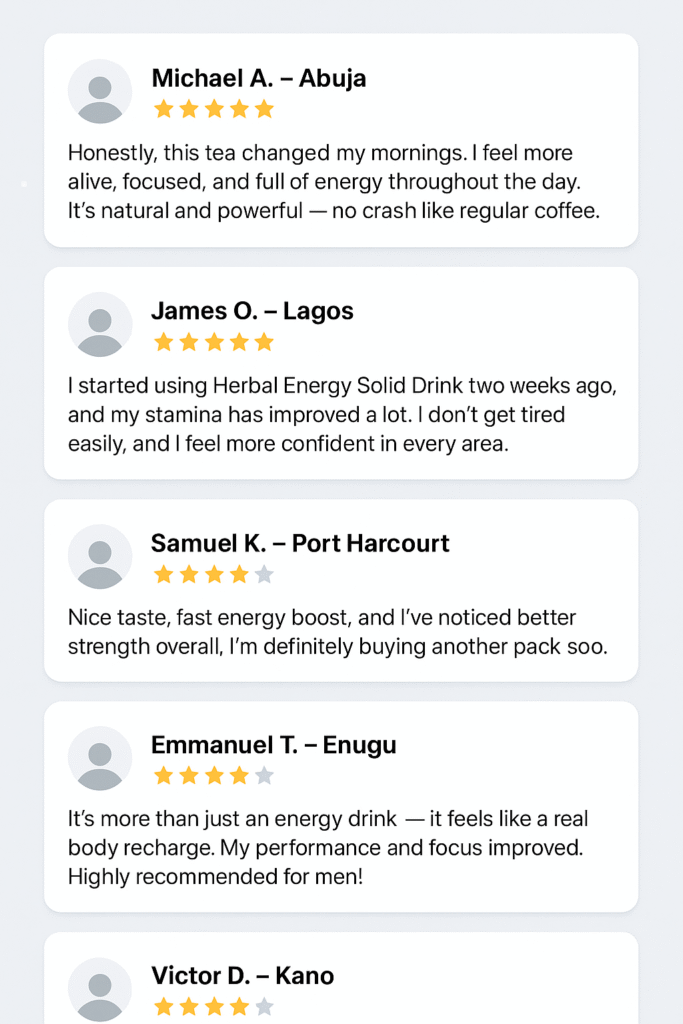
Task: Click Samuel's review text about nice taste
Action: (336, 632)
